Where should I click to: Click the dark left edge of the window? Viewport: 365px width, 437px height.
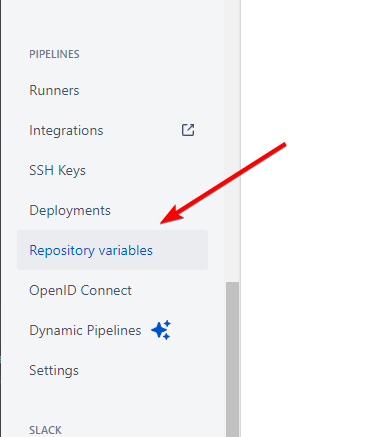coord(0,218)
